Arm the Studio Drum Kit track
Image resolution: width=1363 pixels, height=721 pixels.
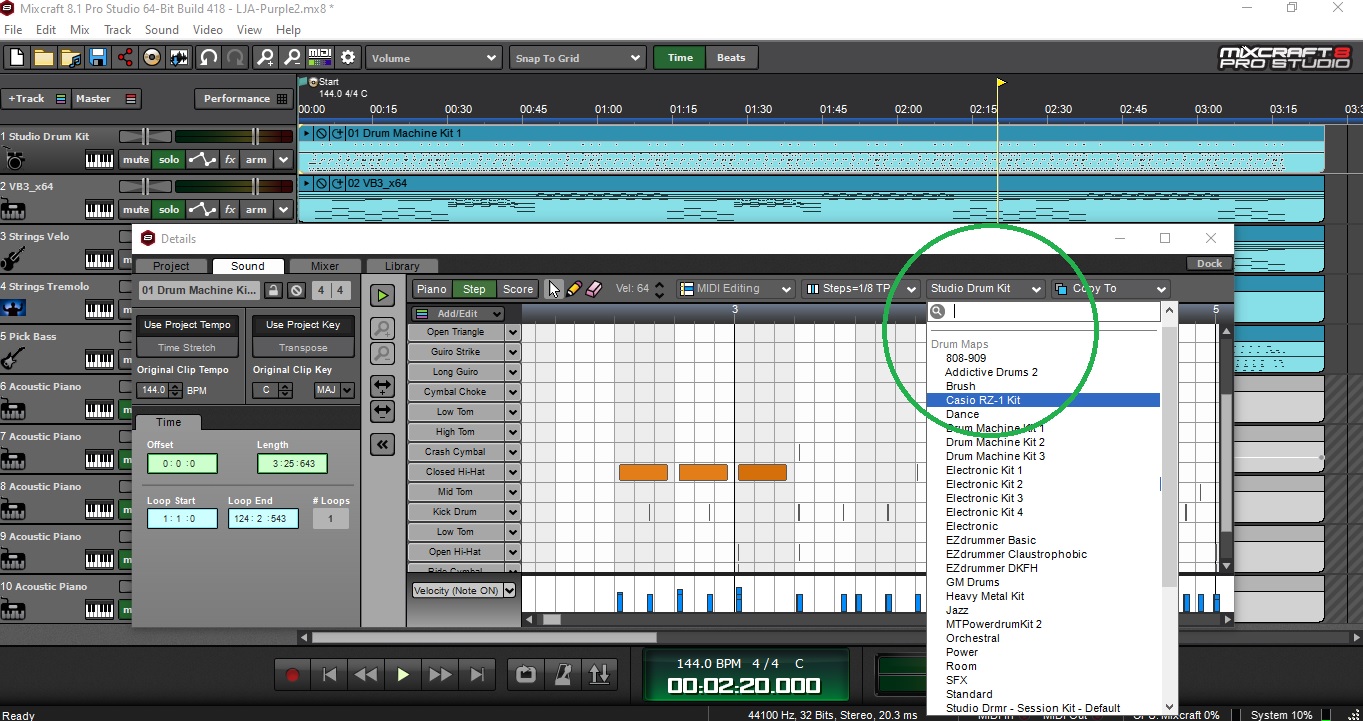click(257, 159)
